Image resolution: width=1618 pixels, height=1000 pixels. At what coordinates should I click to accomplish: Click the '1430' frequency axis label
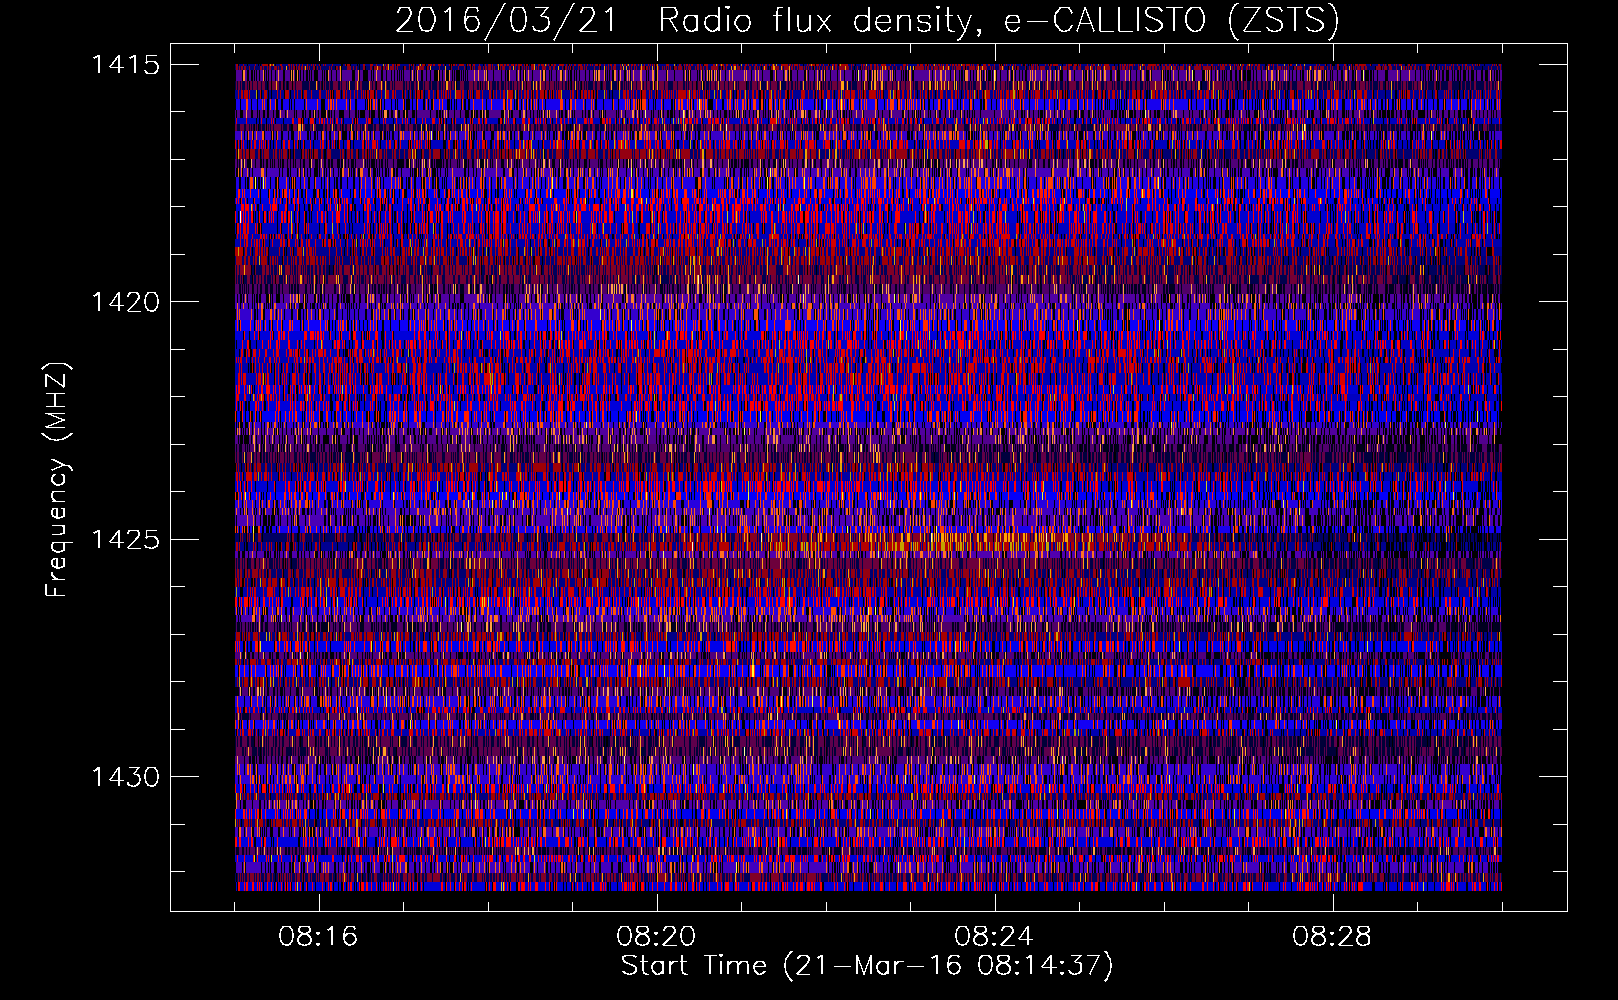pos(126,777)
